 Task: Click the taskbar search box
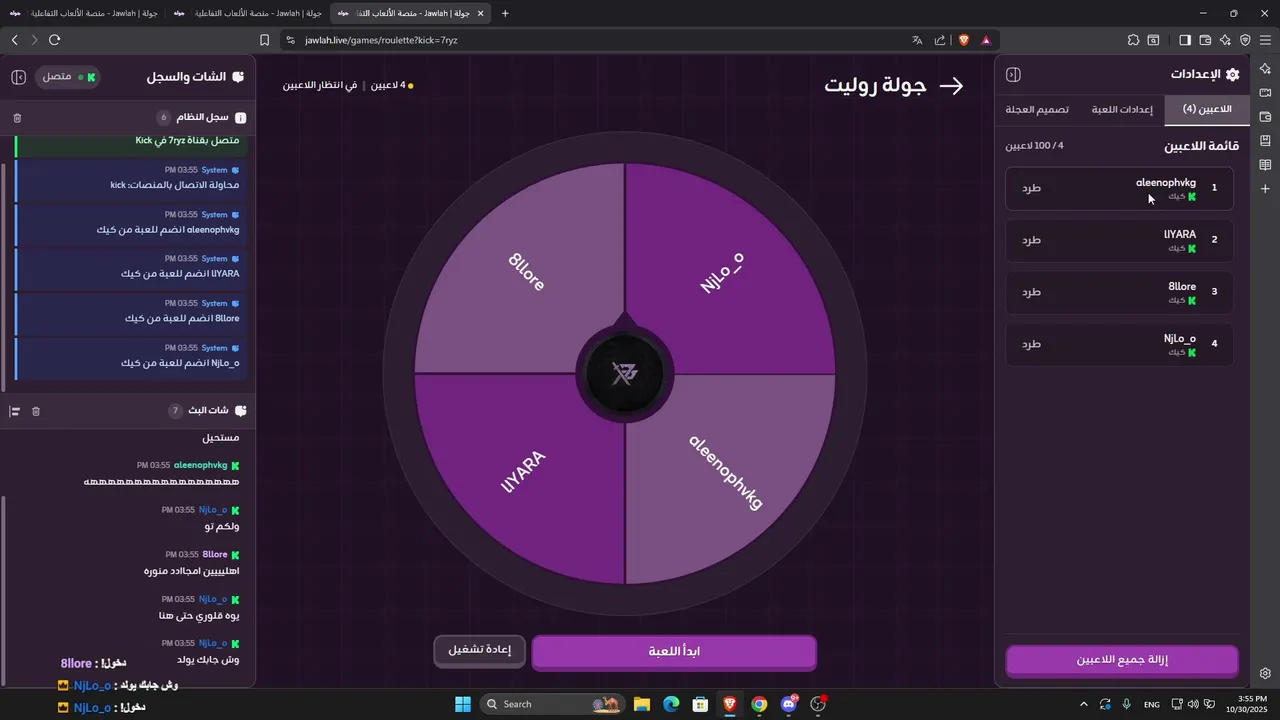[552, 704]
